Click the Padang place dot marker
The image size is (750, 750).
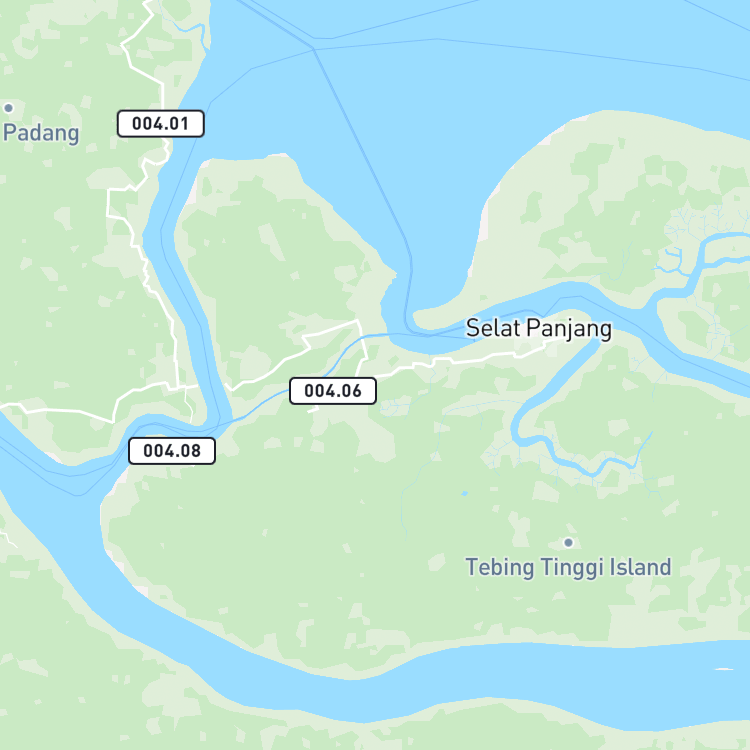(x=9, y=108)
